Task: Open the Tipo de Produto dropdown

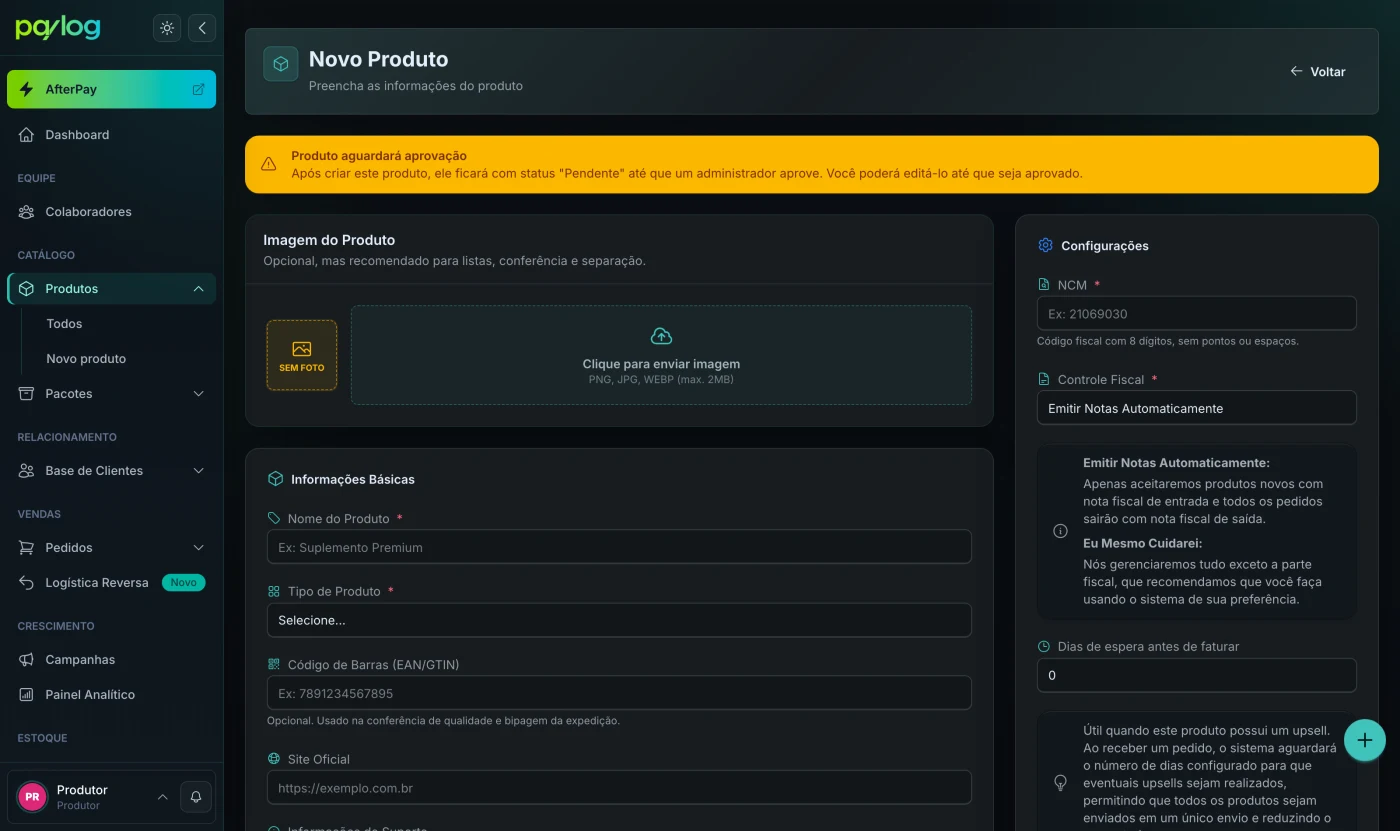Action: pos(619,620)
